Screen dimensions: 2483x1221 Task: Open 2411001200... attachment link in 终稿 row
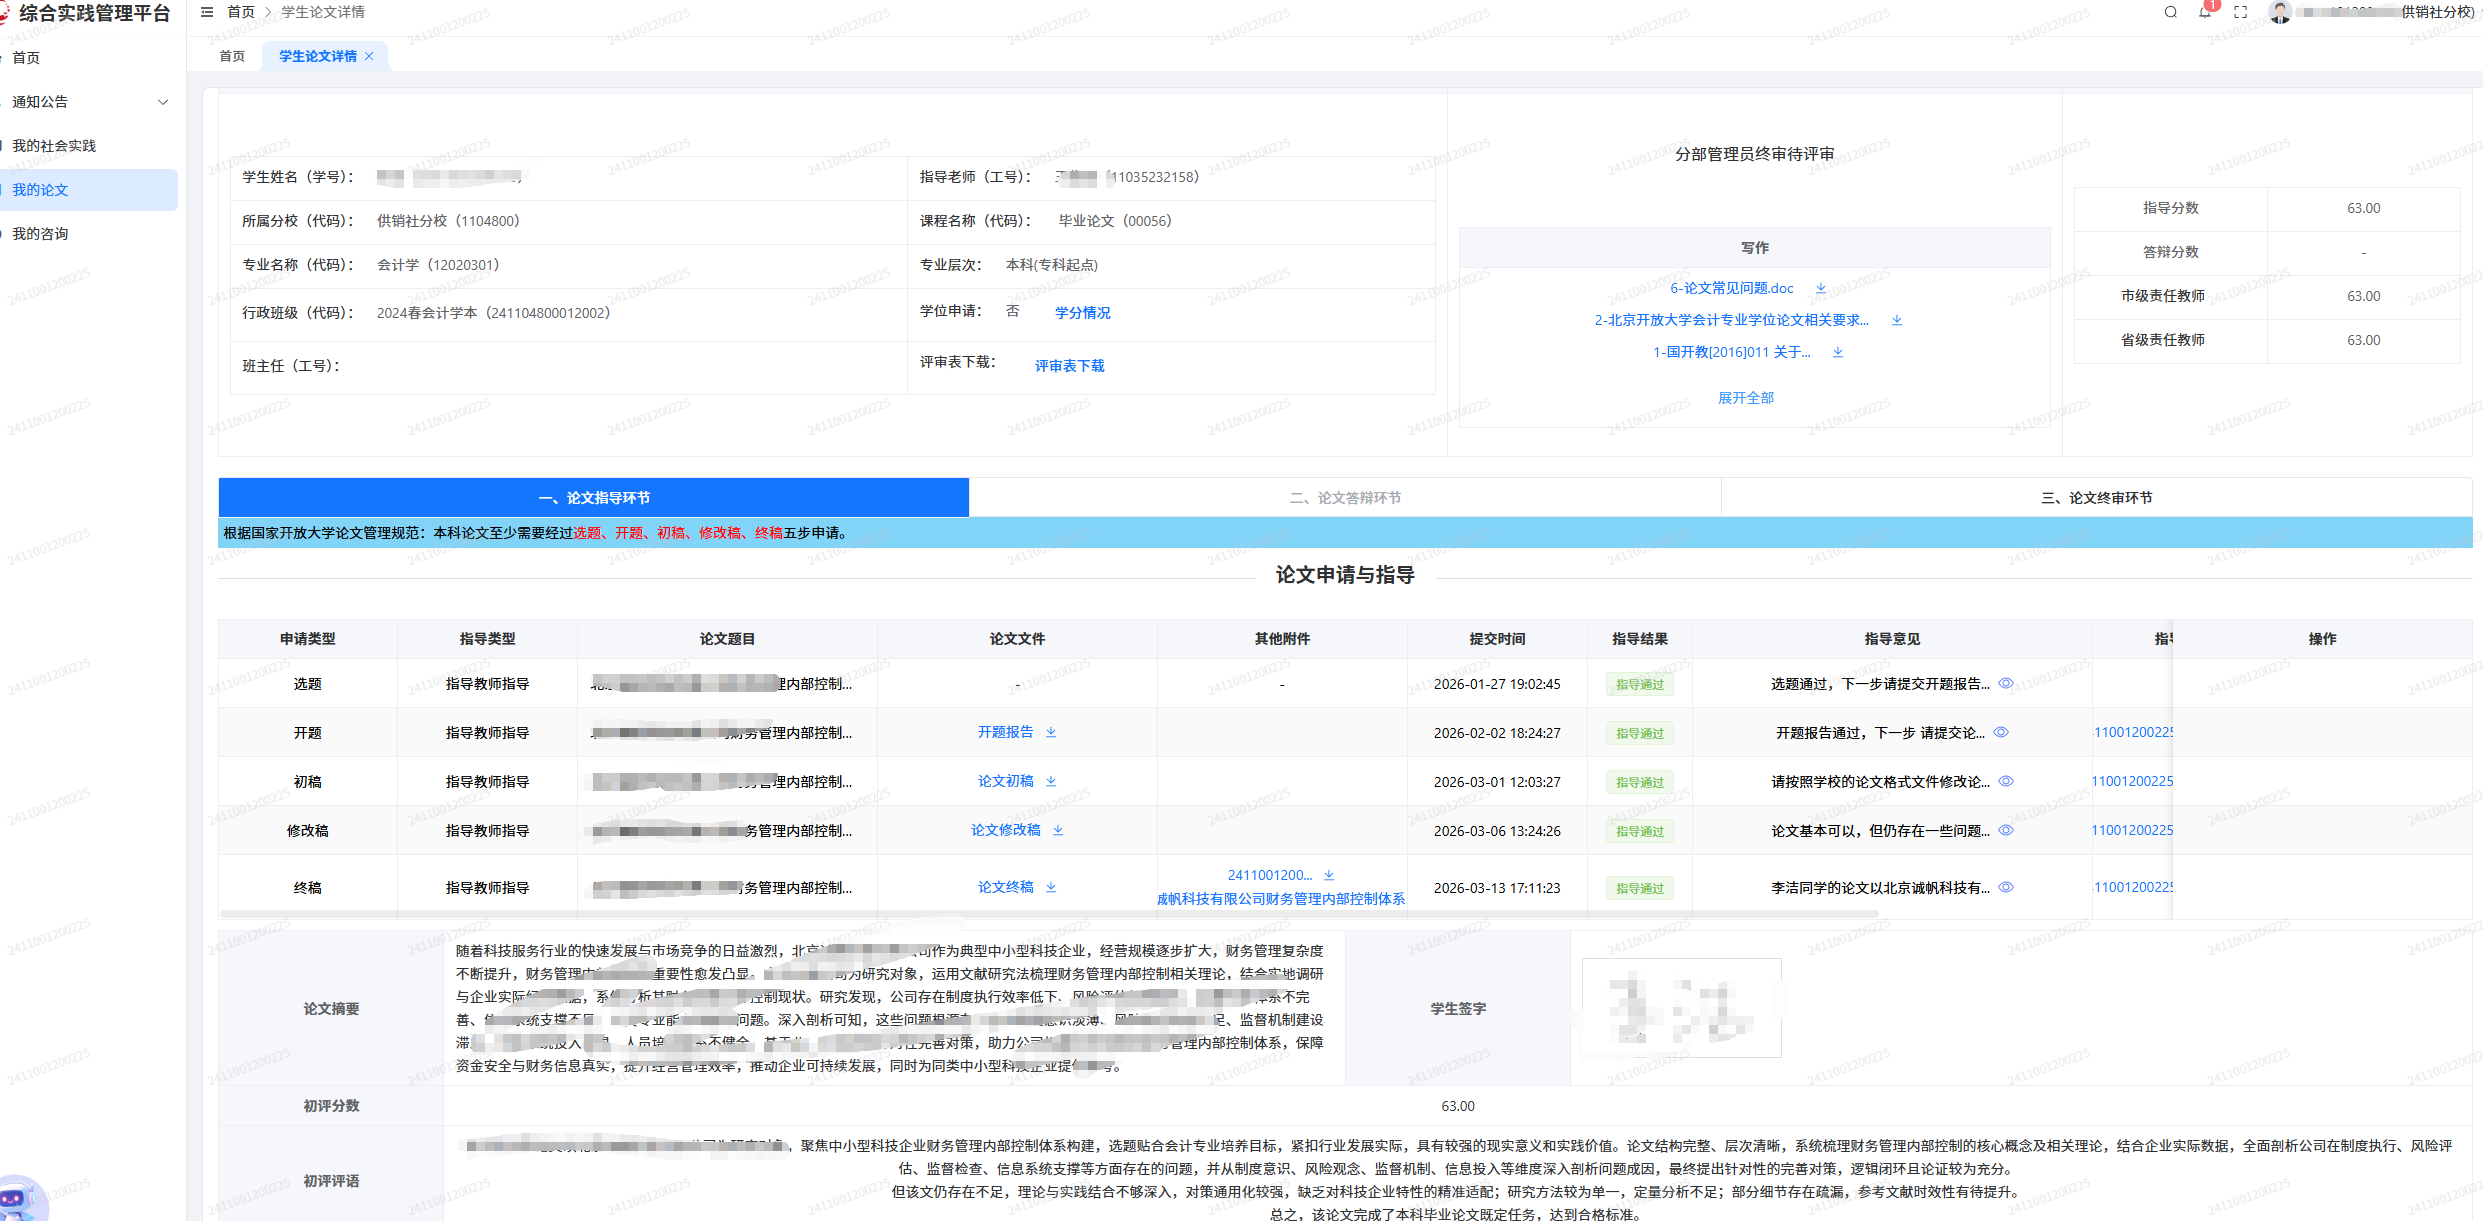pos(1270,875)
